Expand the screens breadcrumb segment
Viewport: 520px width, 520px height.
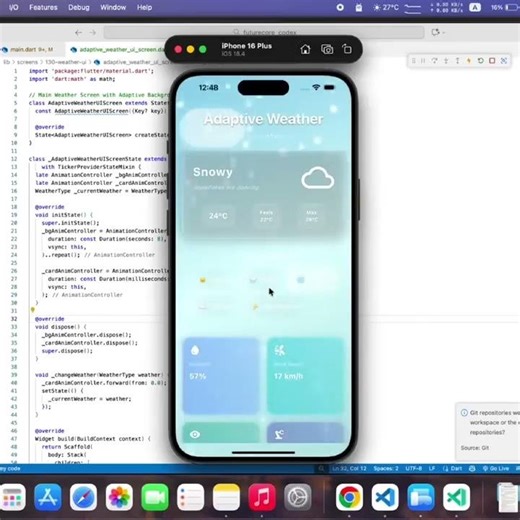click(x=27, y=62)
